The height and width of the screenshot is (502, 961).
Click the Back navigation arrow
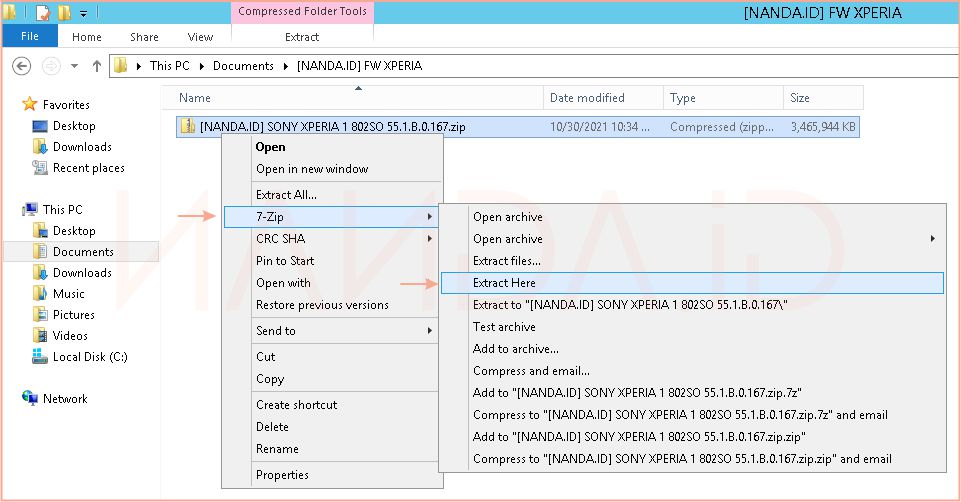pyautogui.click(x=23, y=66)
